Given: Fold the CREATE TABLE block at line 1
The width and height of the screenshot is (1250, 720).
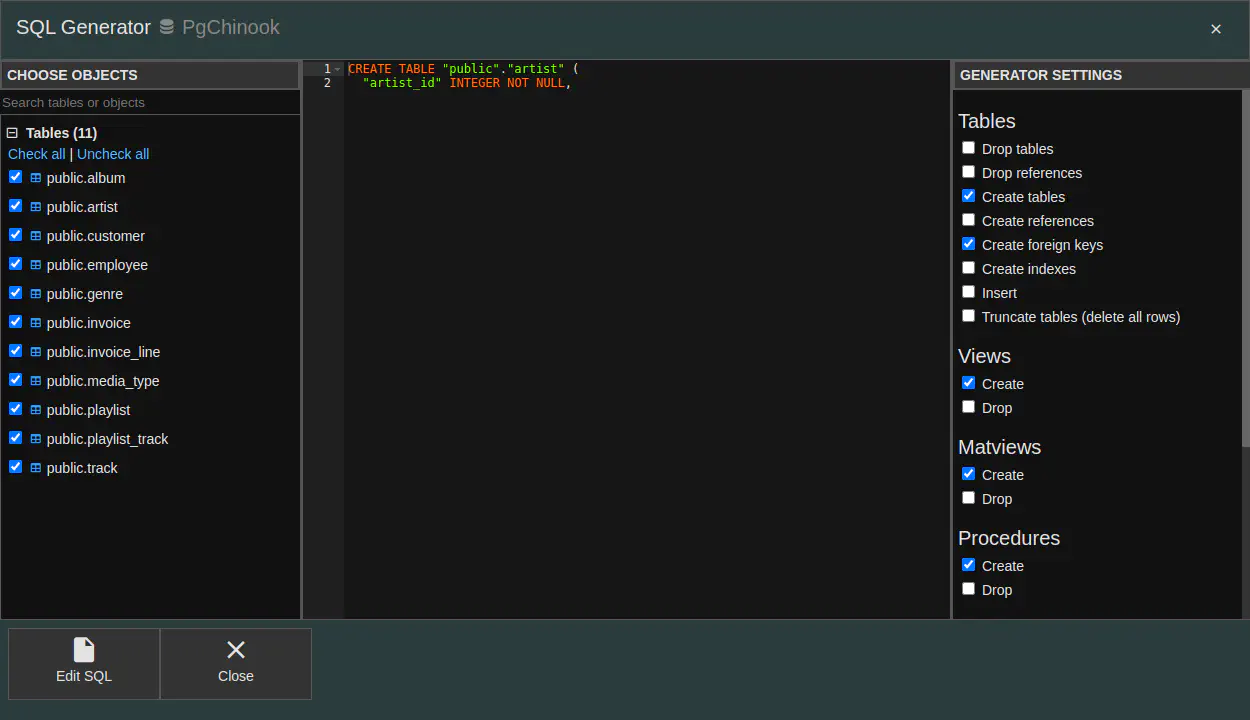Looking at the screenshot, I should pos(338,69).
